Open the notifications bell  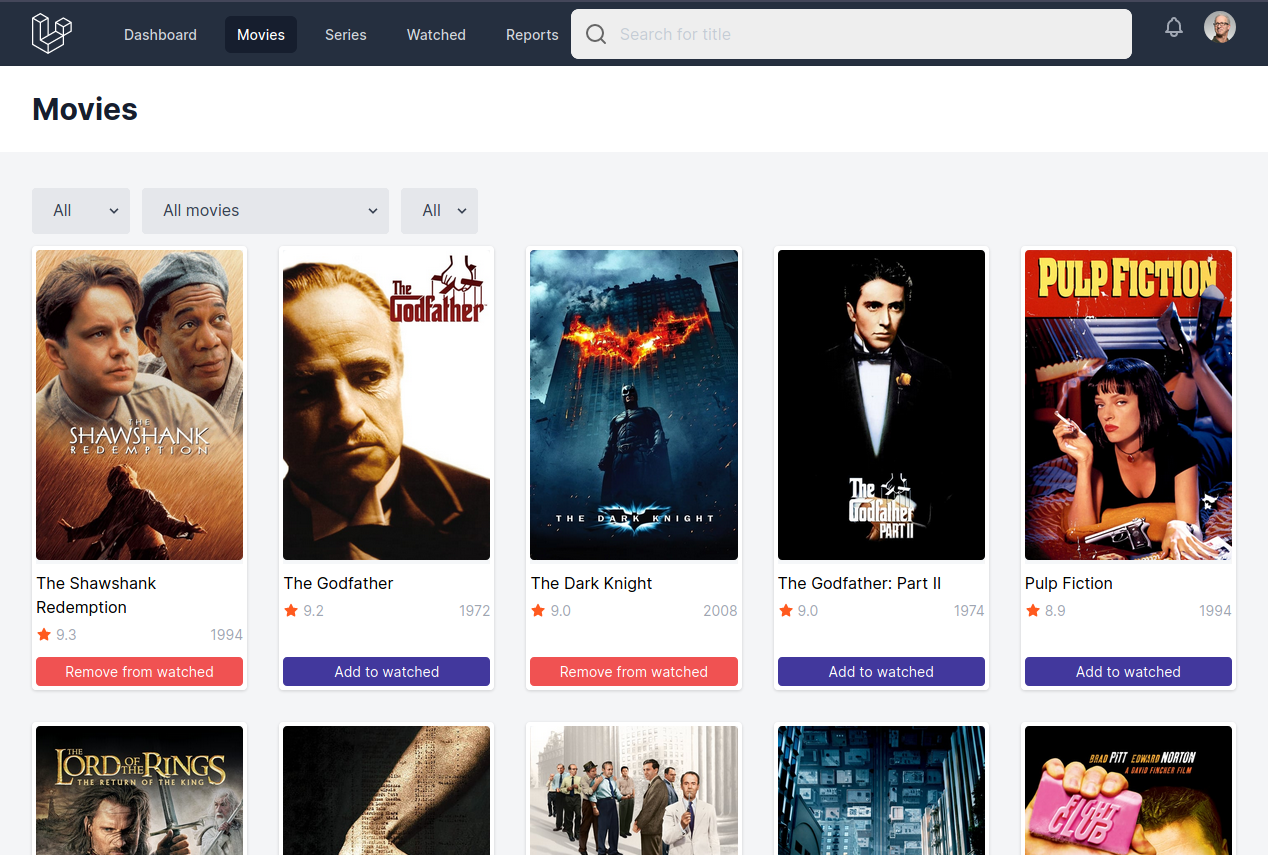[x=1174, y=28]
